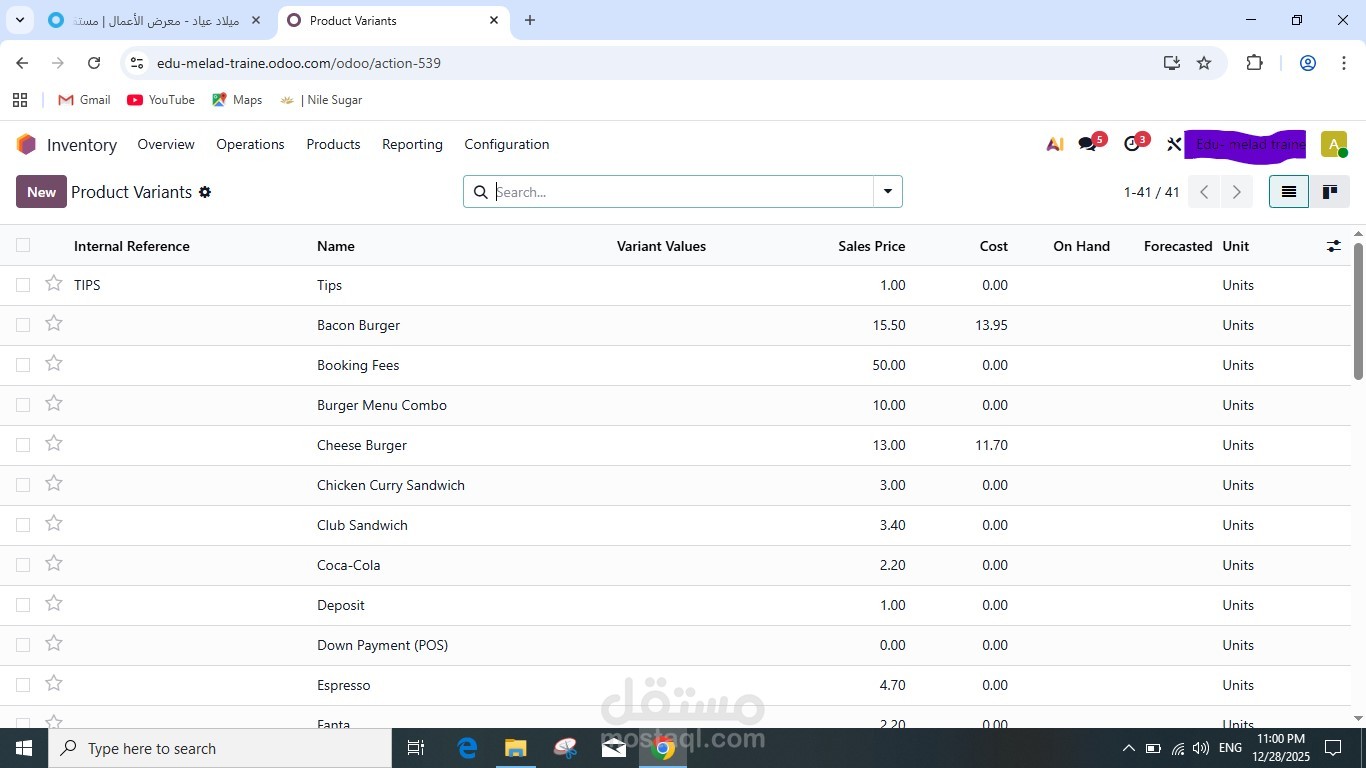Image resolution: width=1366 pixels, height=768 pixels.
Task: Focus the Search input field
Action: pos(683,192)
